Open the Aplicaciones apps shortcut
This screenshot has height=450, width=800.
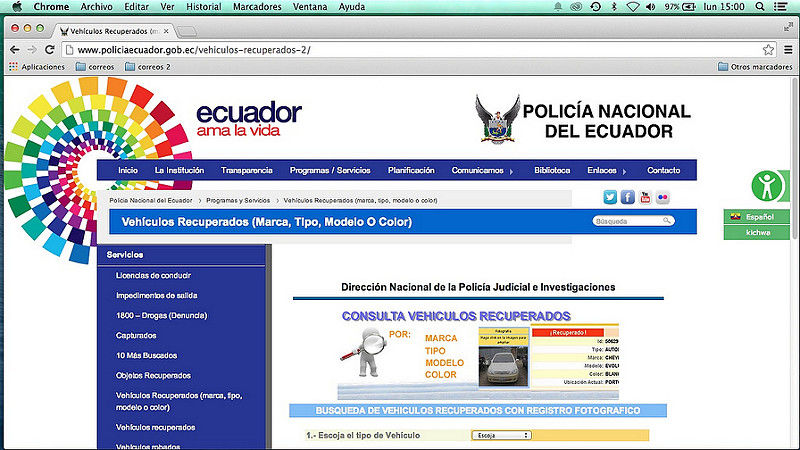37,67
